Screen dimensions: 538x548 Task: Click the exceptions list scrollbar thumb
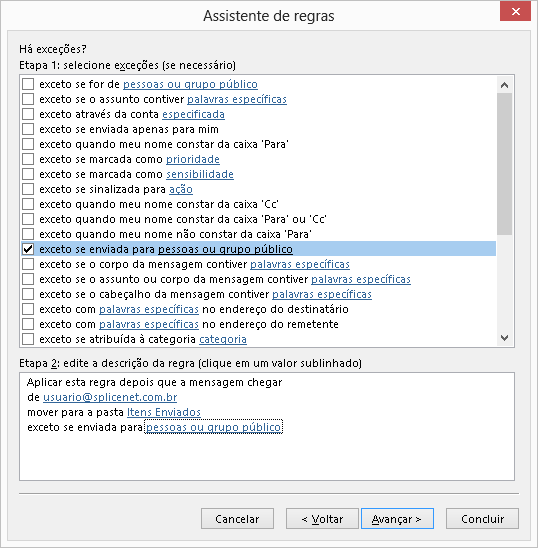click(x=504, y=164)
